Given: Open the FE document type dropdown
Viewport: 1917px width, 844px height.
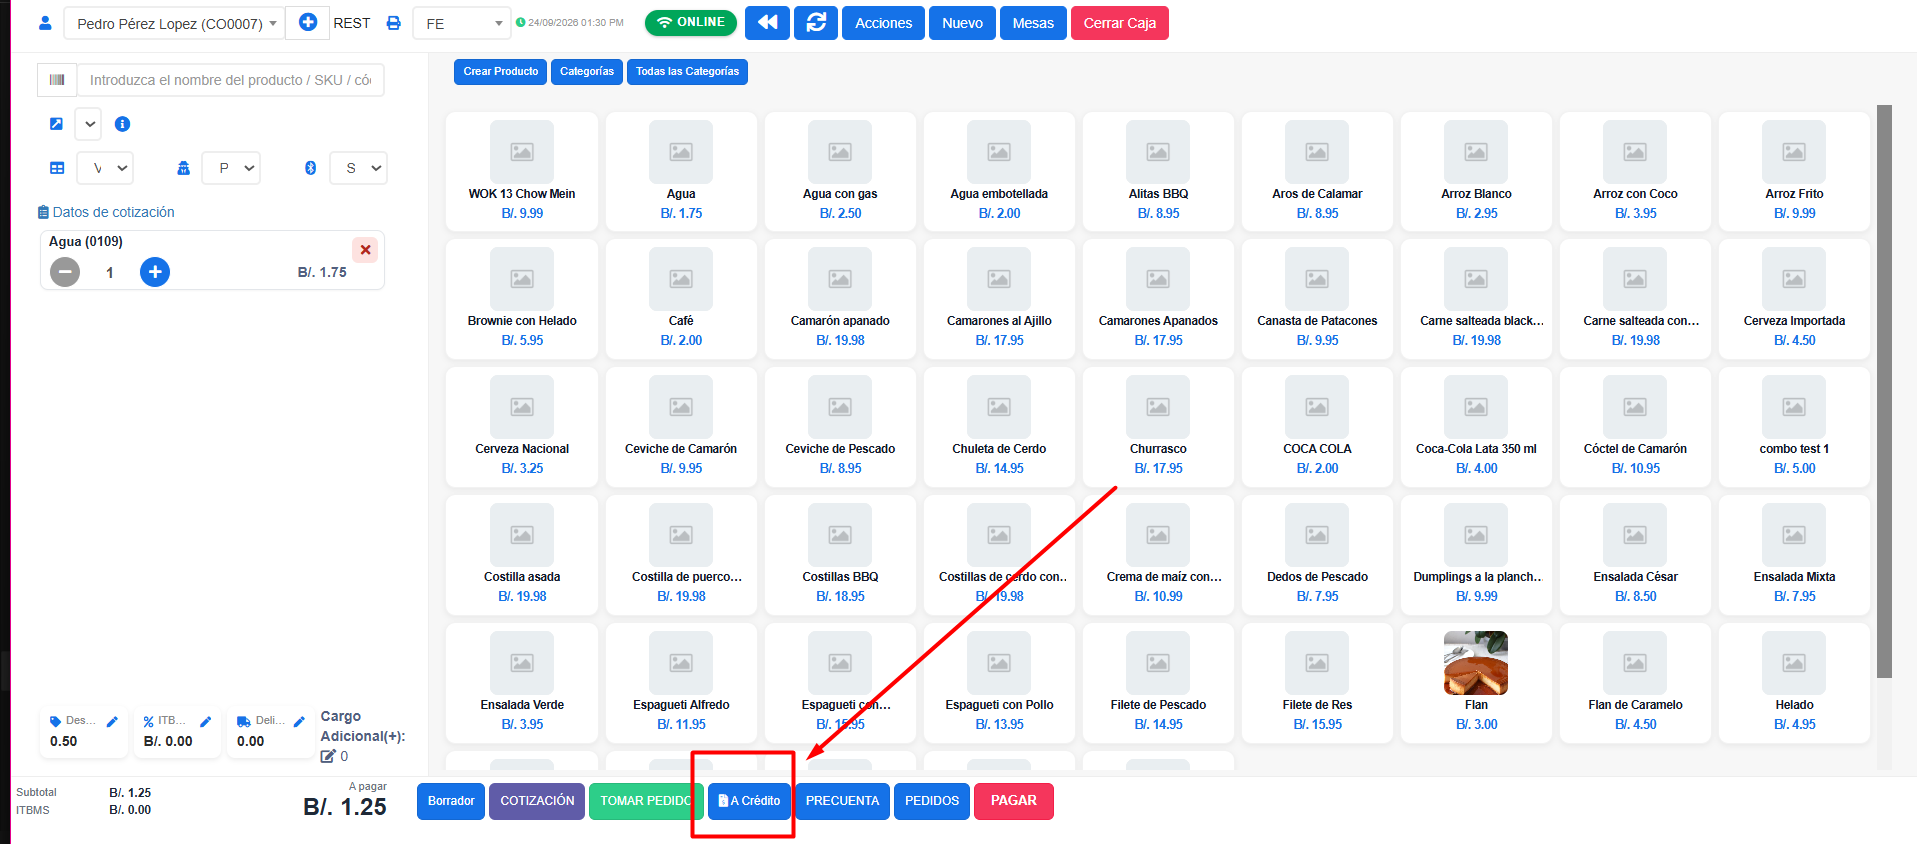Looking at the screenshot, I should pos(462,23).
